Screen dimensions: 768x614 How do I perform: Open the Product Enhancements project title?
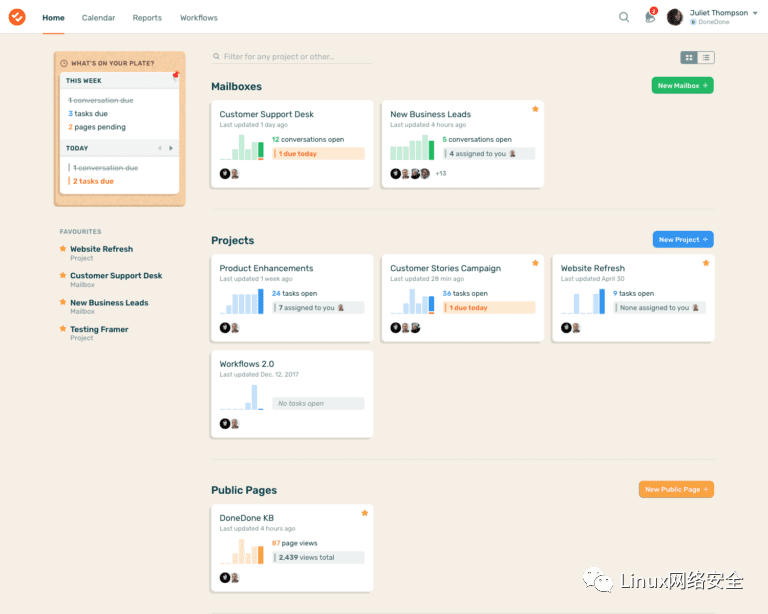tap(266, 268)
